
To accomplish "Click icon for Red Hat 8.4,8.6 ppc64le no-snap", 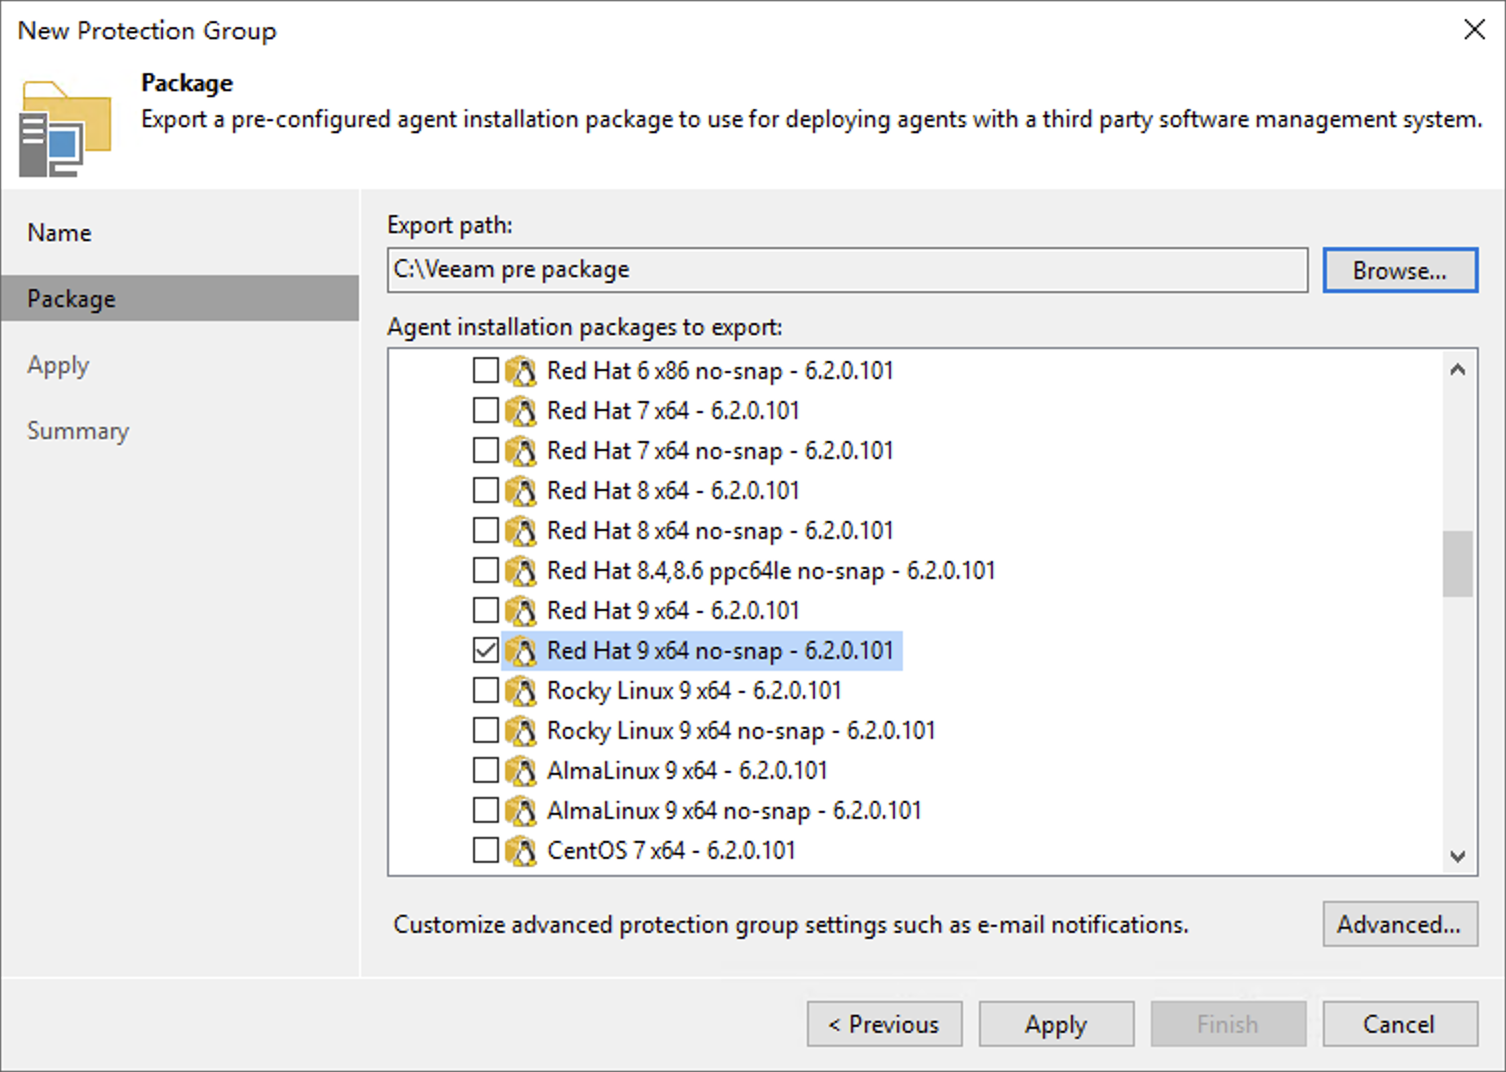I will [521, 571].
